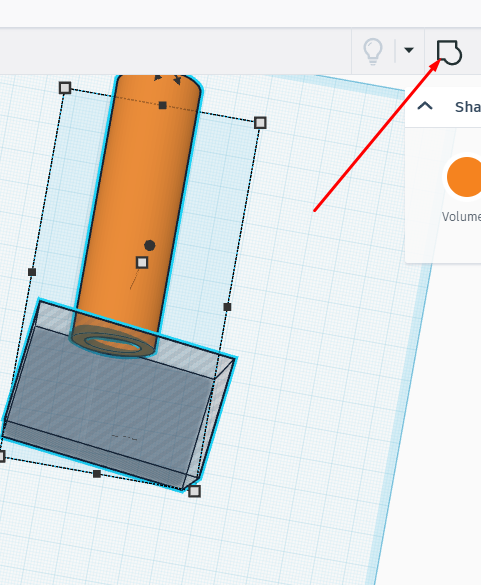Toggle Show all lightbulb icon
This screenshot has height=585, width=481.
373,51
